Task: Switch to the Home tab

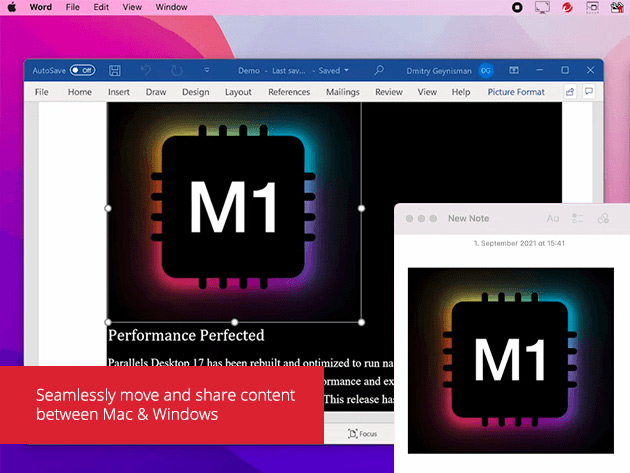Action: (x=80, y=92)
